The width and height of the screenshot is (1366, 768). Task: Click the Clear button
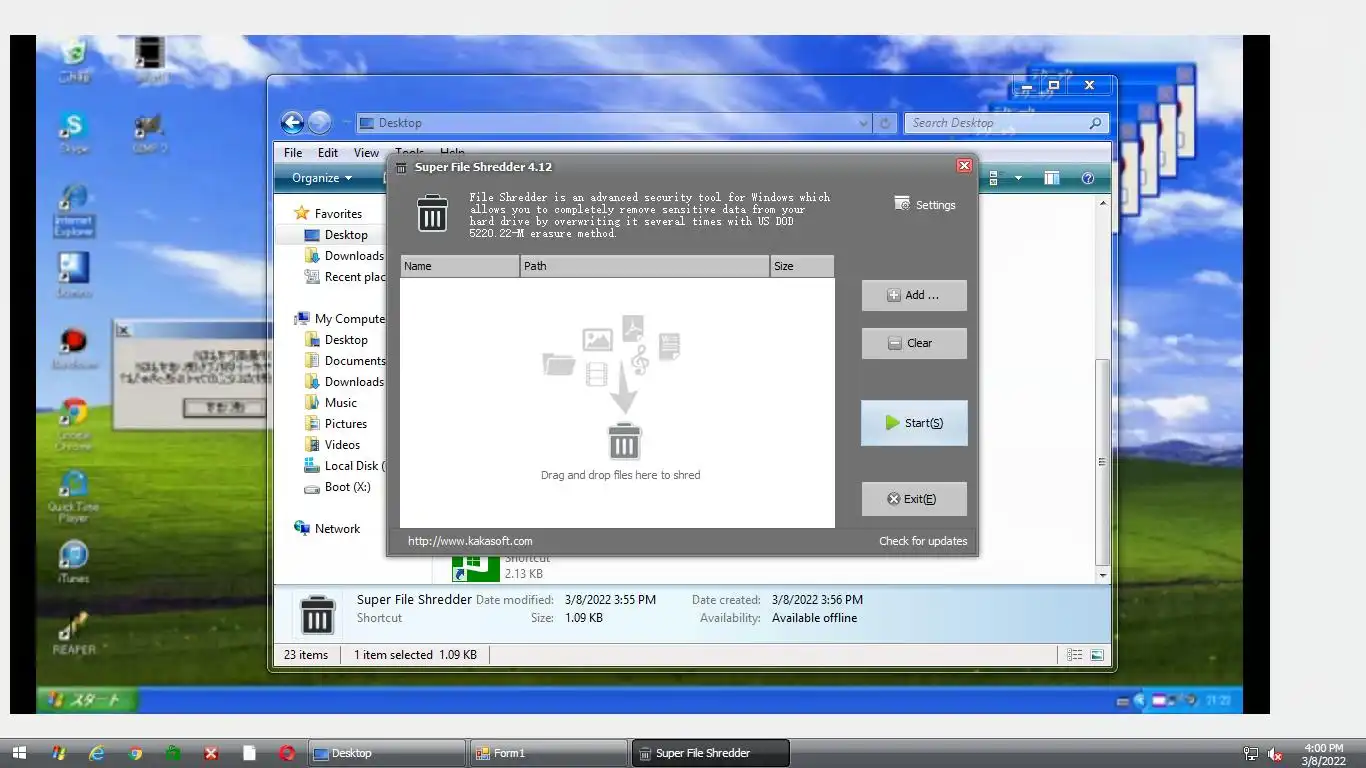914,343
